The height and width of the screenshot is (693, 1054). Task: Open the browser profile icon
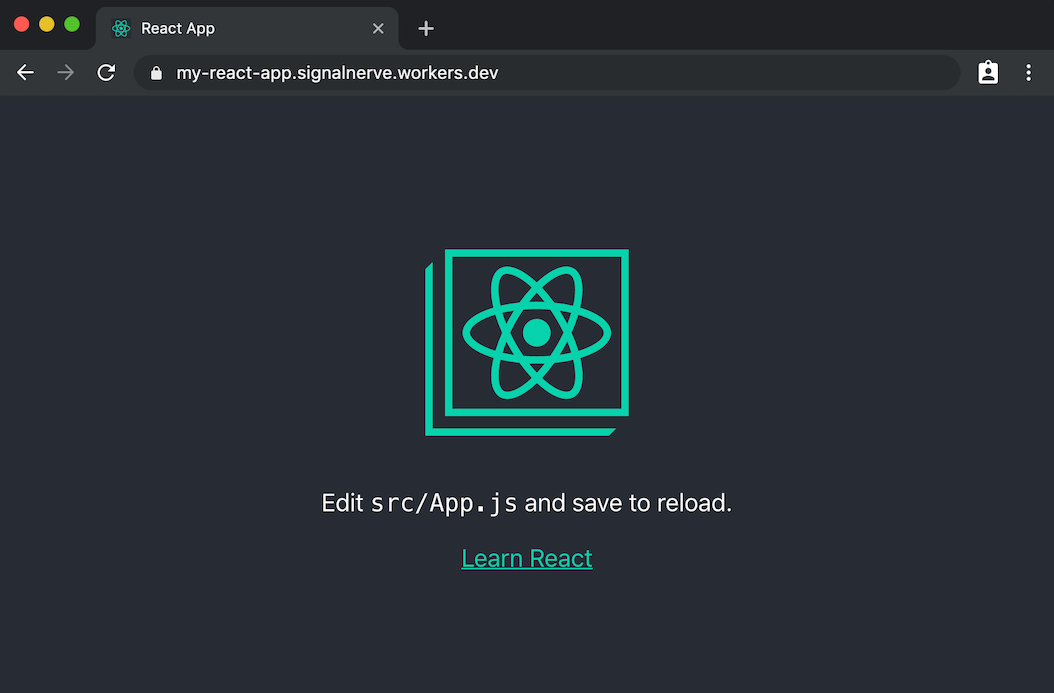(988, 72)
